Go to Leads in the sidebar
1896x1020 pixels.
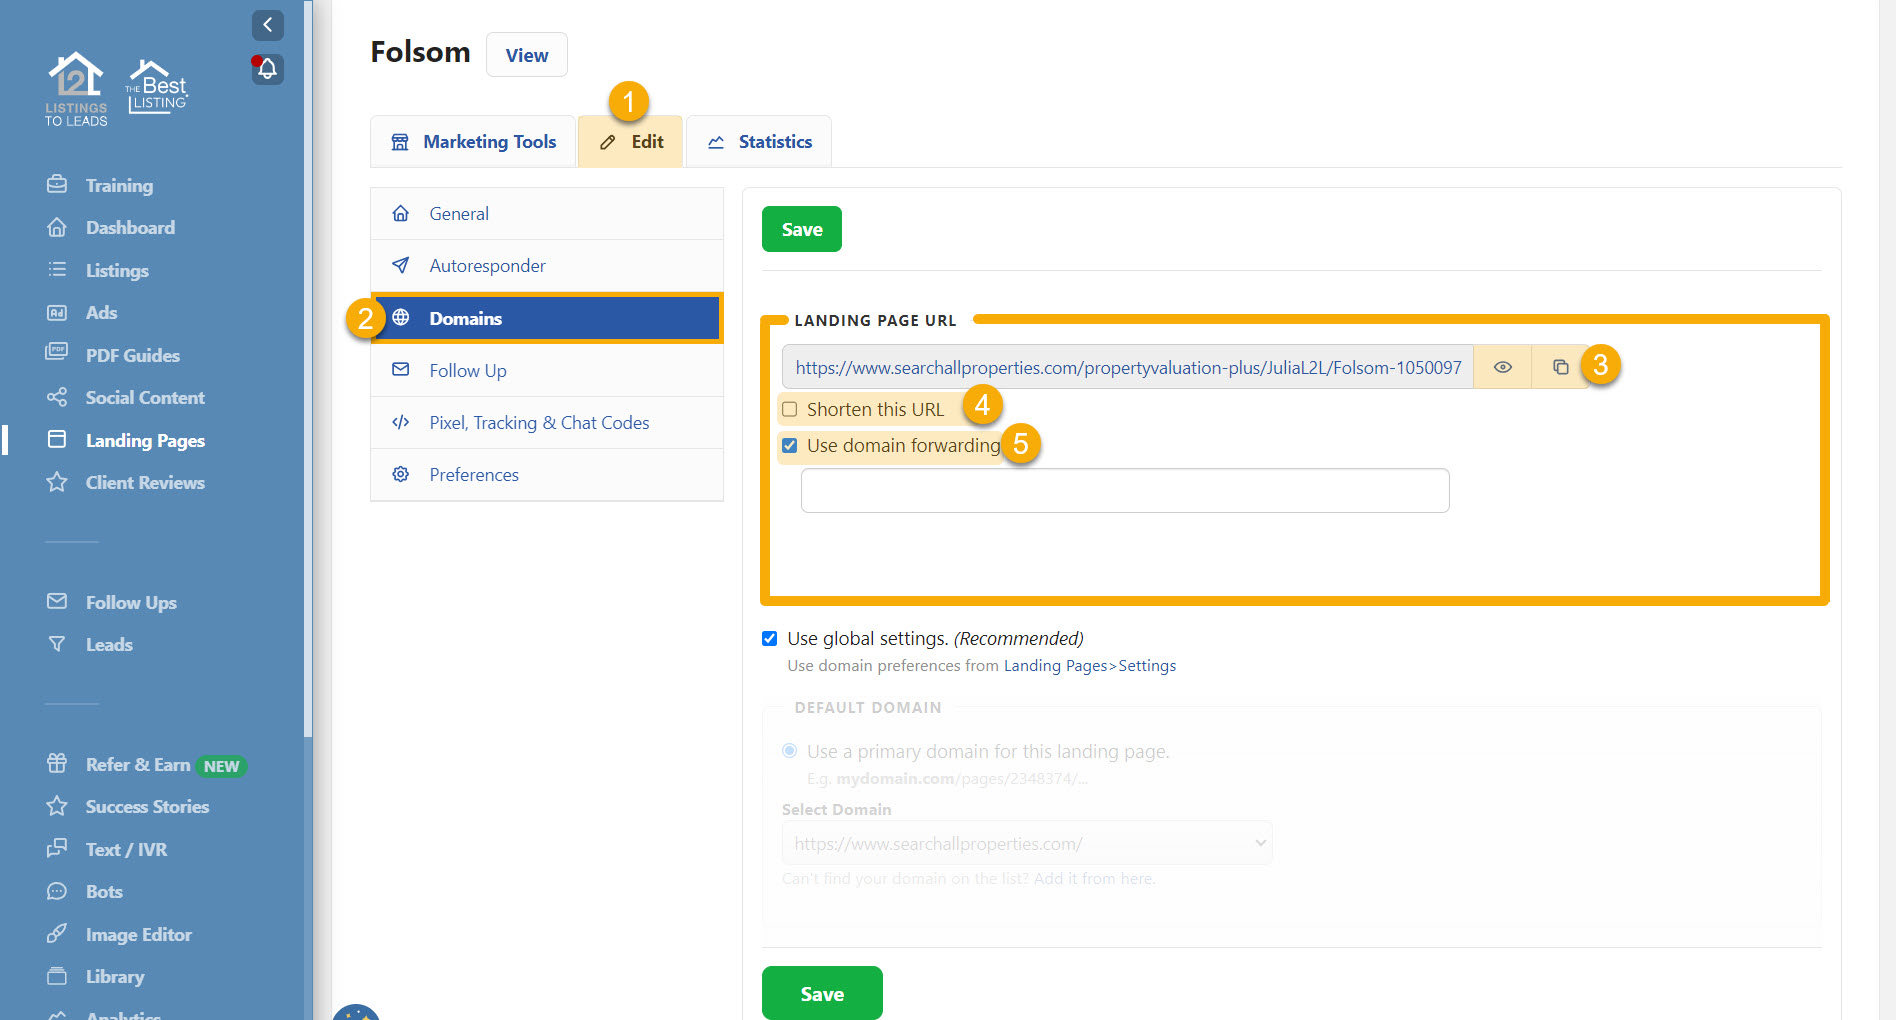click(x=109, y=645)
